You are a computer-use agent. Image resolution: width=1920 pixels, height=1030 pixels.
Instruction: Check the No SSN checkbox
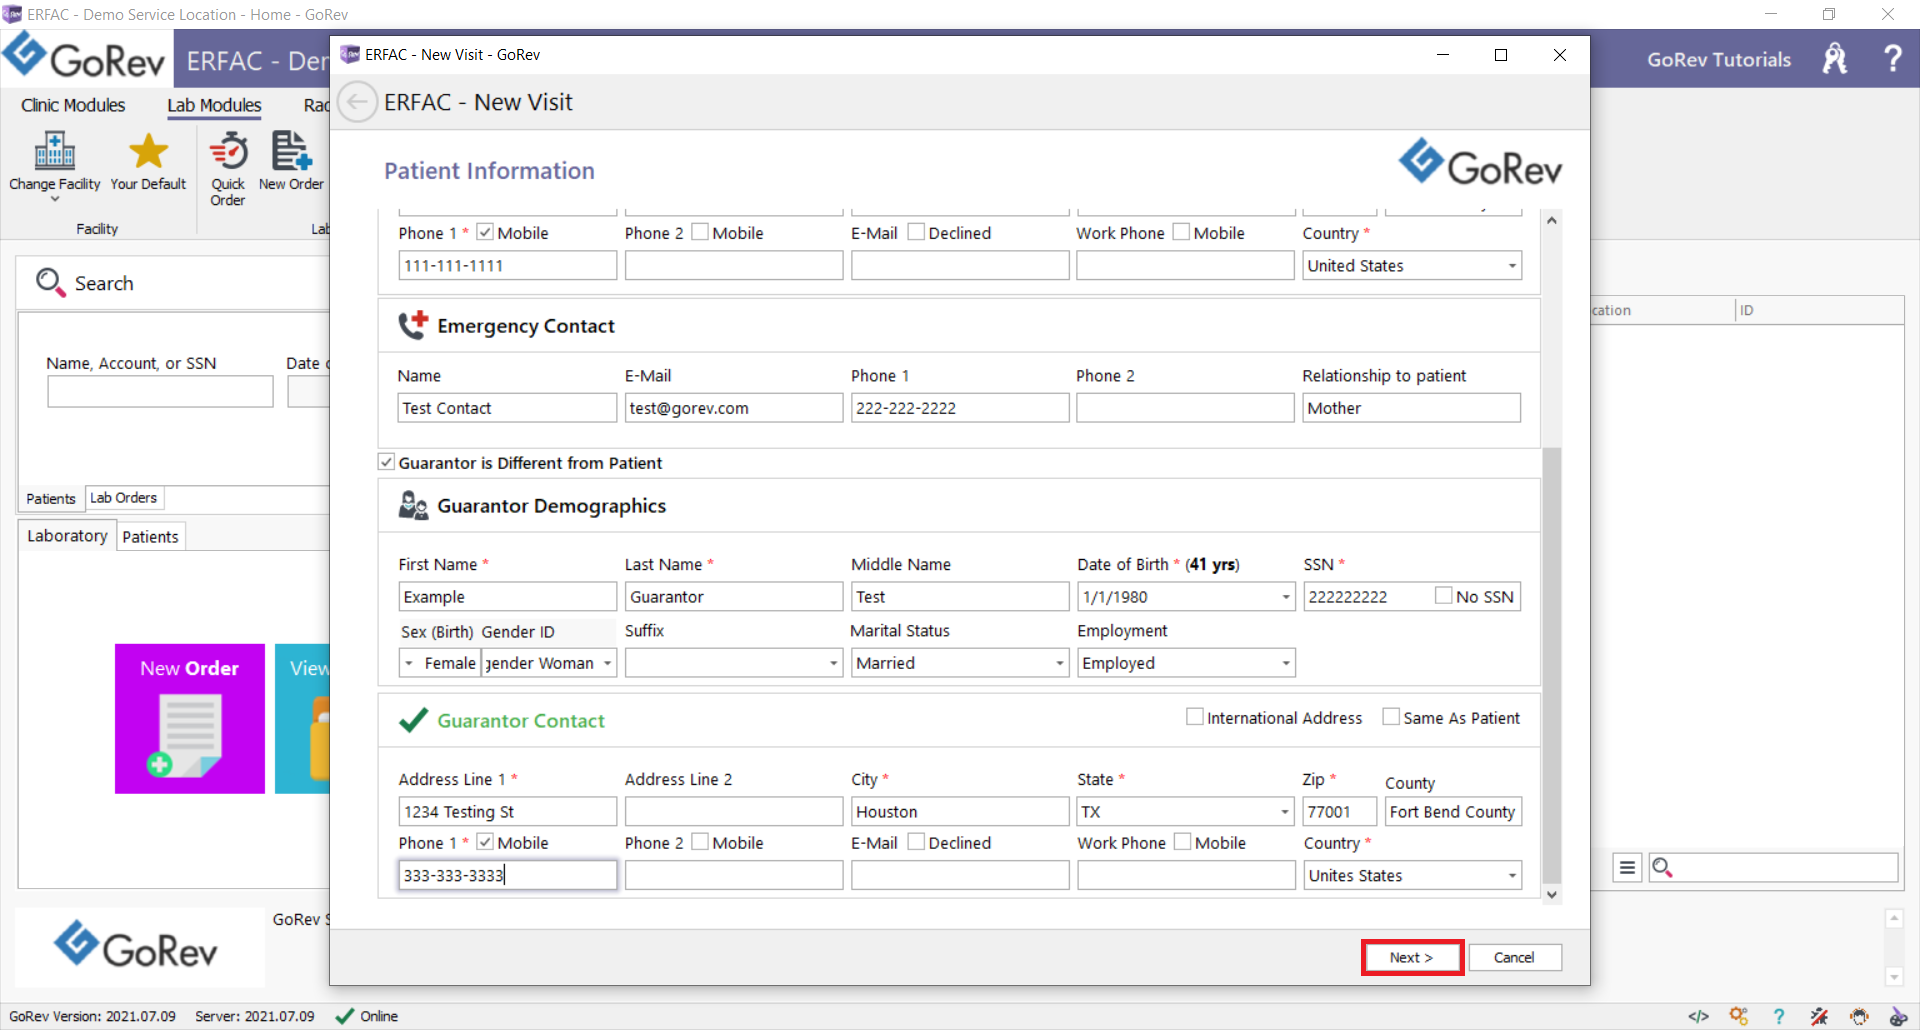tap(1443, 595)
